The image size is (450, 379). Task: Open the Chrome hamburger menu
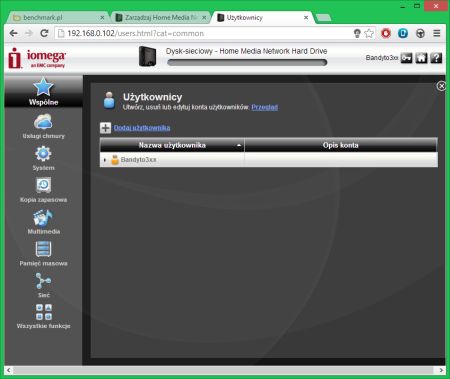click(x=437, y=33)
